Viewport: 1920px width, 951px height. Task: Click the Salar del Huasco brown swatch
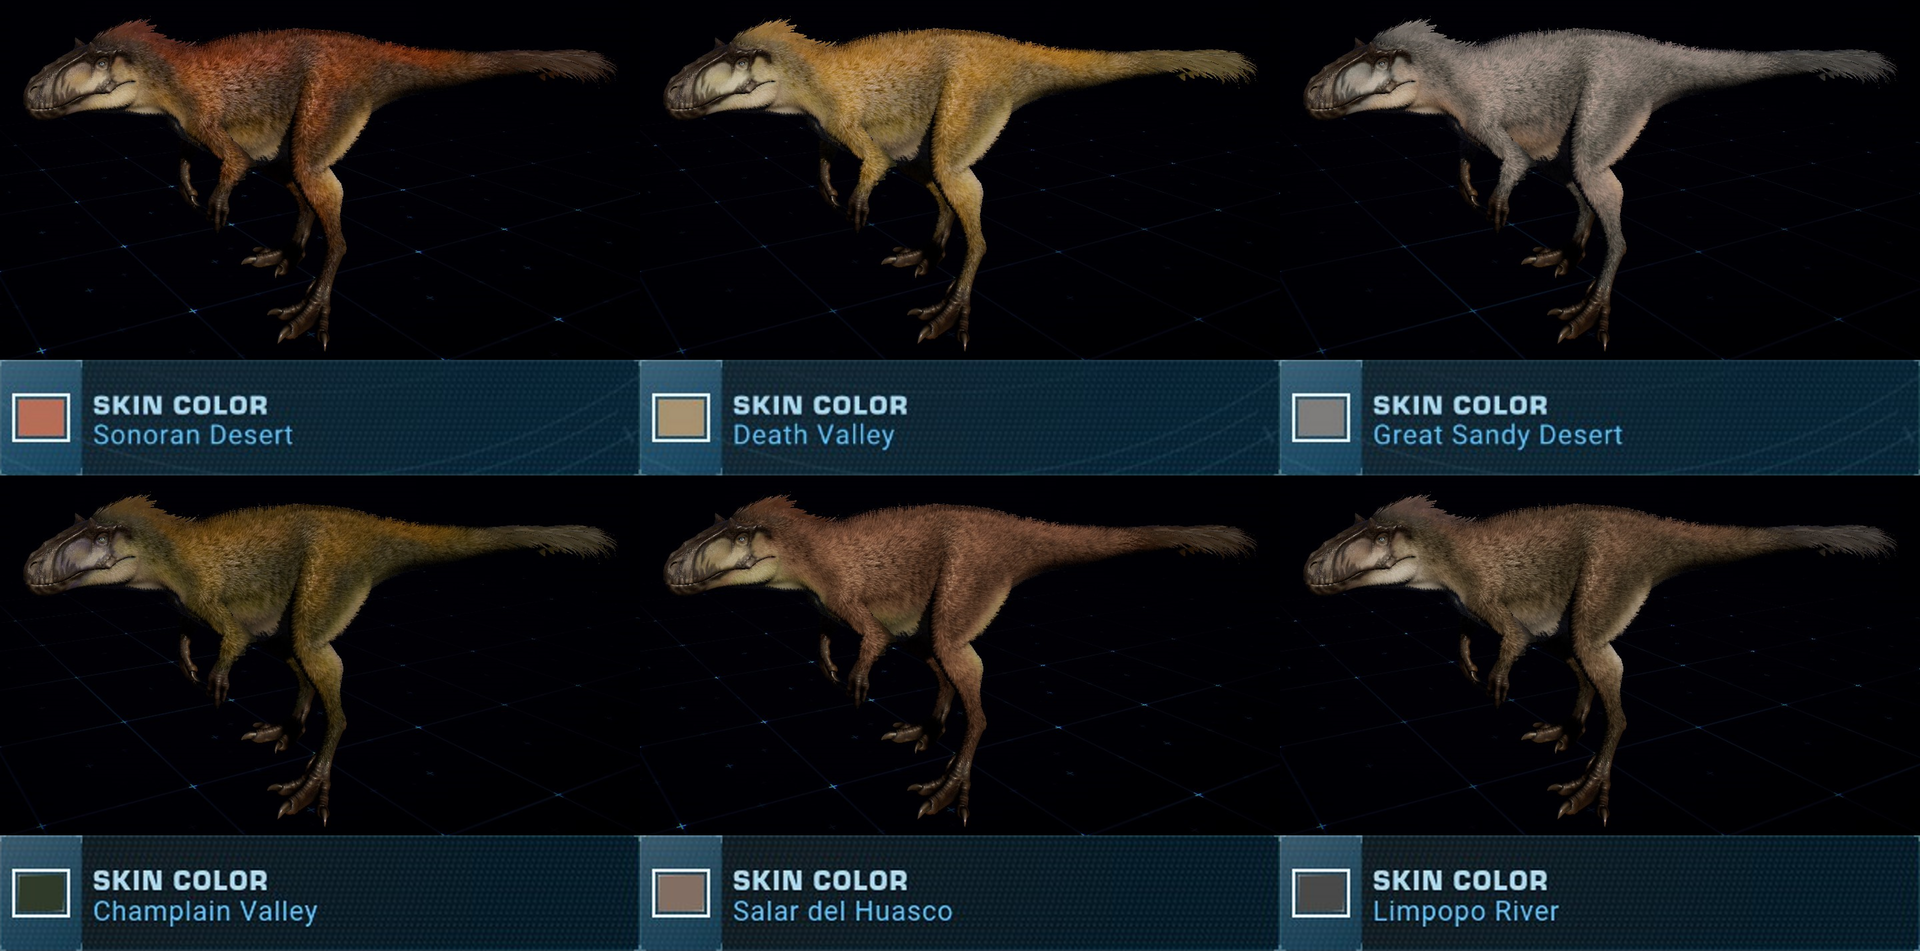pyautogui.click(x=681, y=893)
